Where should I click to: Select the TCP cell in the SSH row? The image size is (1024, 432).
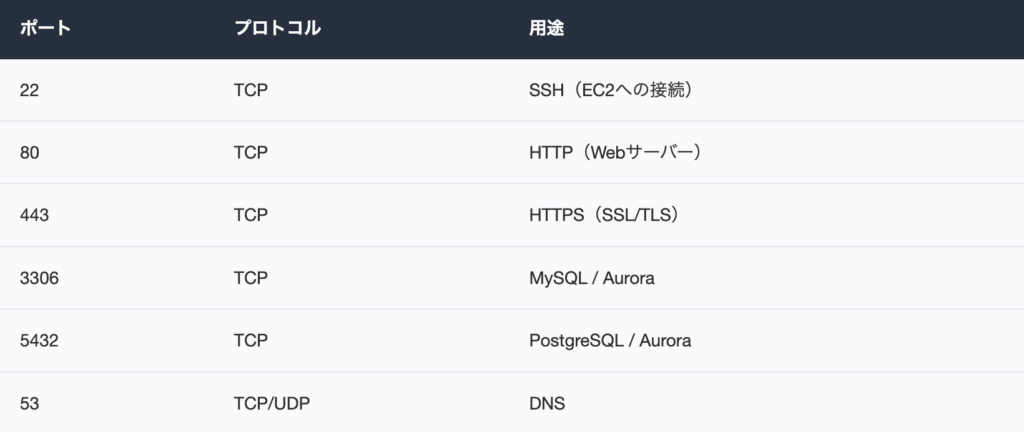[250, 90]
